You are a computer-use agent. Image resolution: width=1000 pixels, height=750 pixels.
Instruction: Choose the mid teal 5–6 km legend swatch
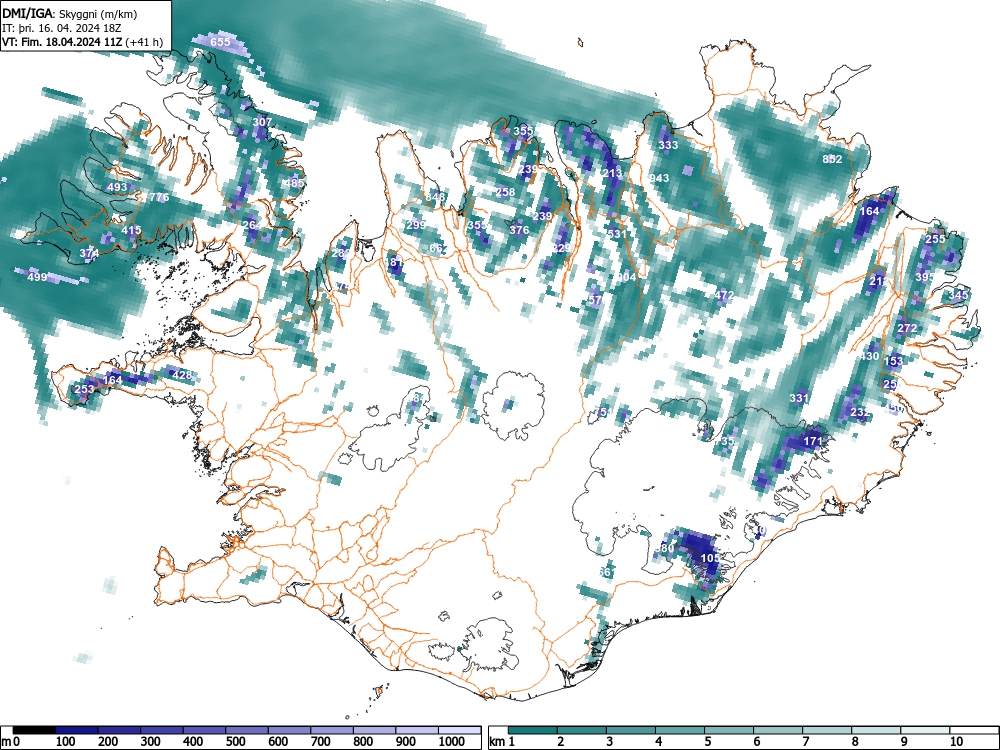729,730
